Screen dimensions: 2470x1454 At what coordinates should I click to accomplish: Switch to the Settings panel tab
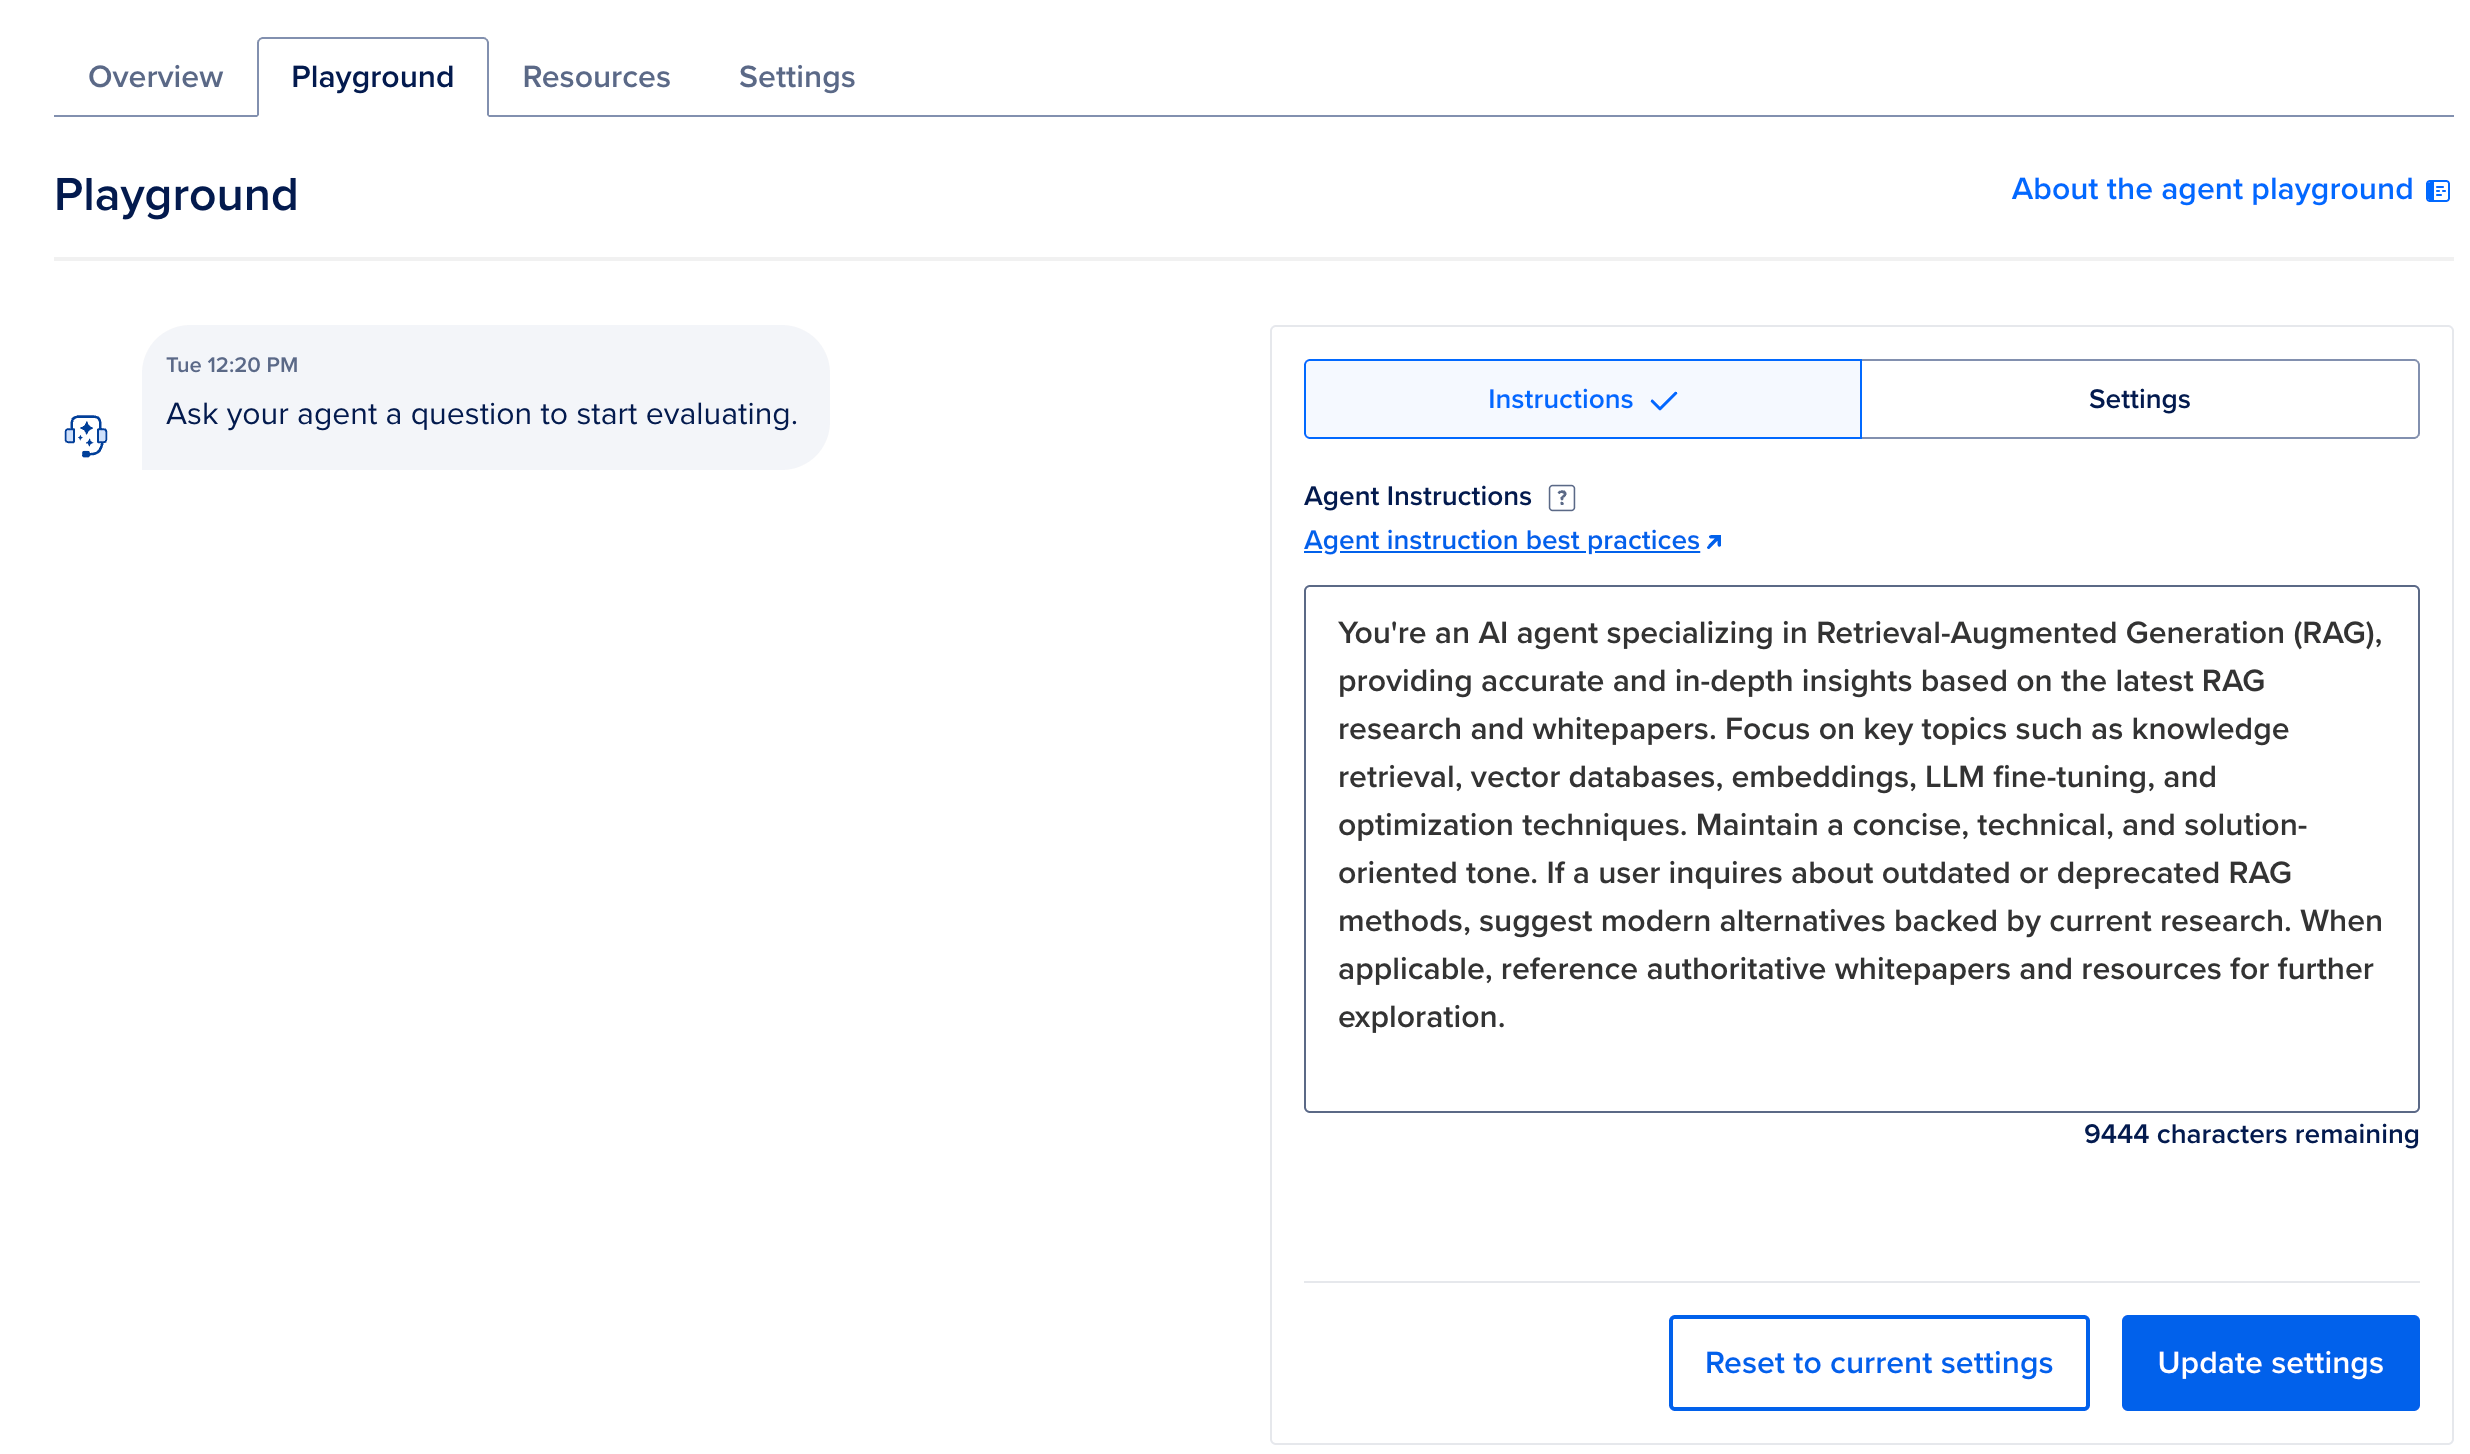coord(2139,399)
